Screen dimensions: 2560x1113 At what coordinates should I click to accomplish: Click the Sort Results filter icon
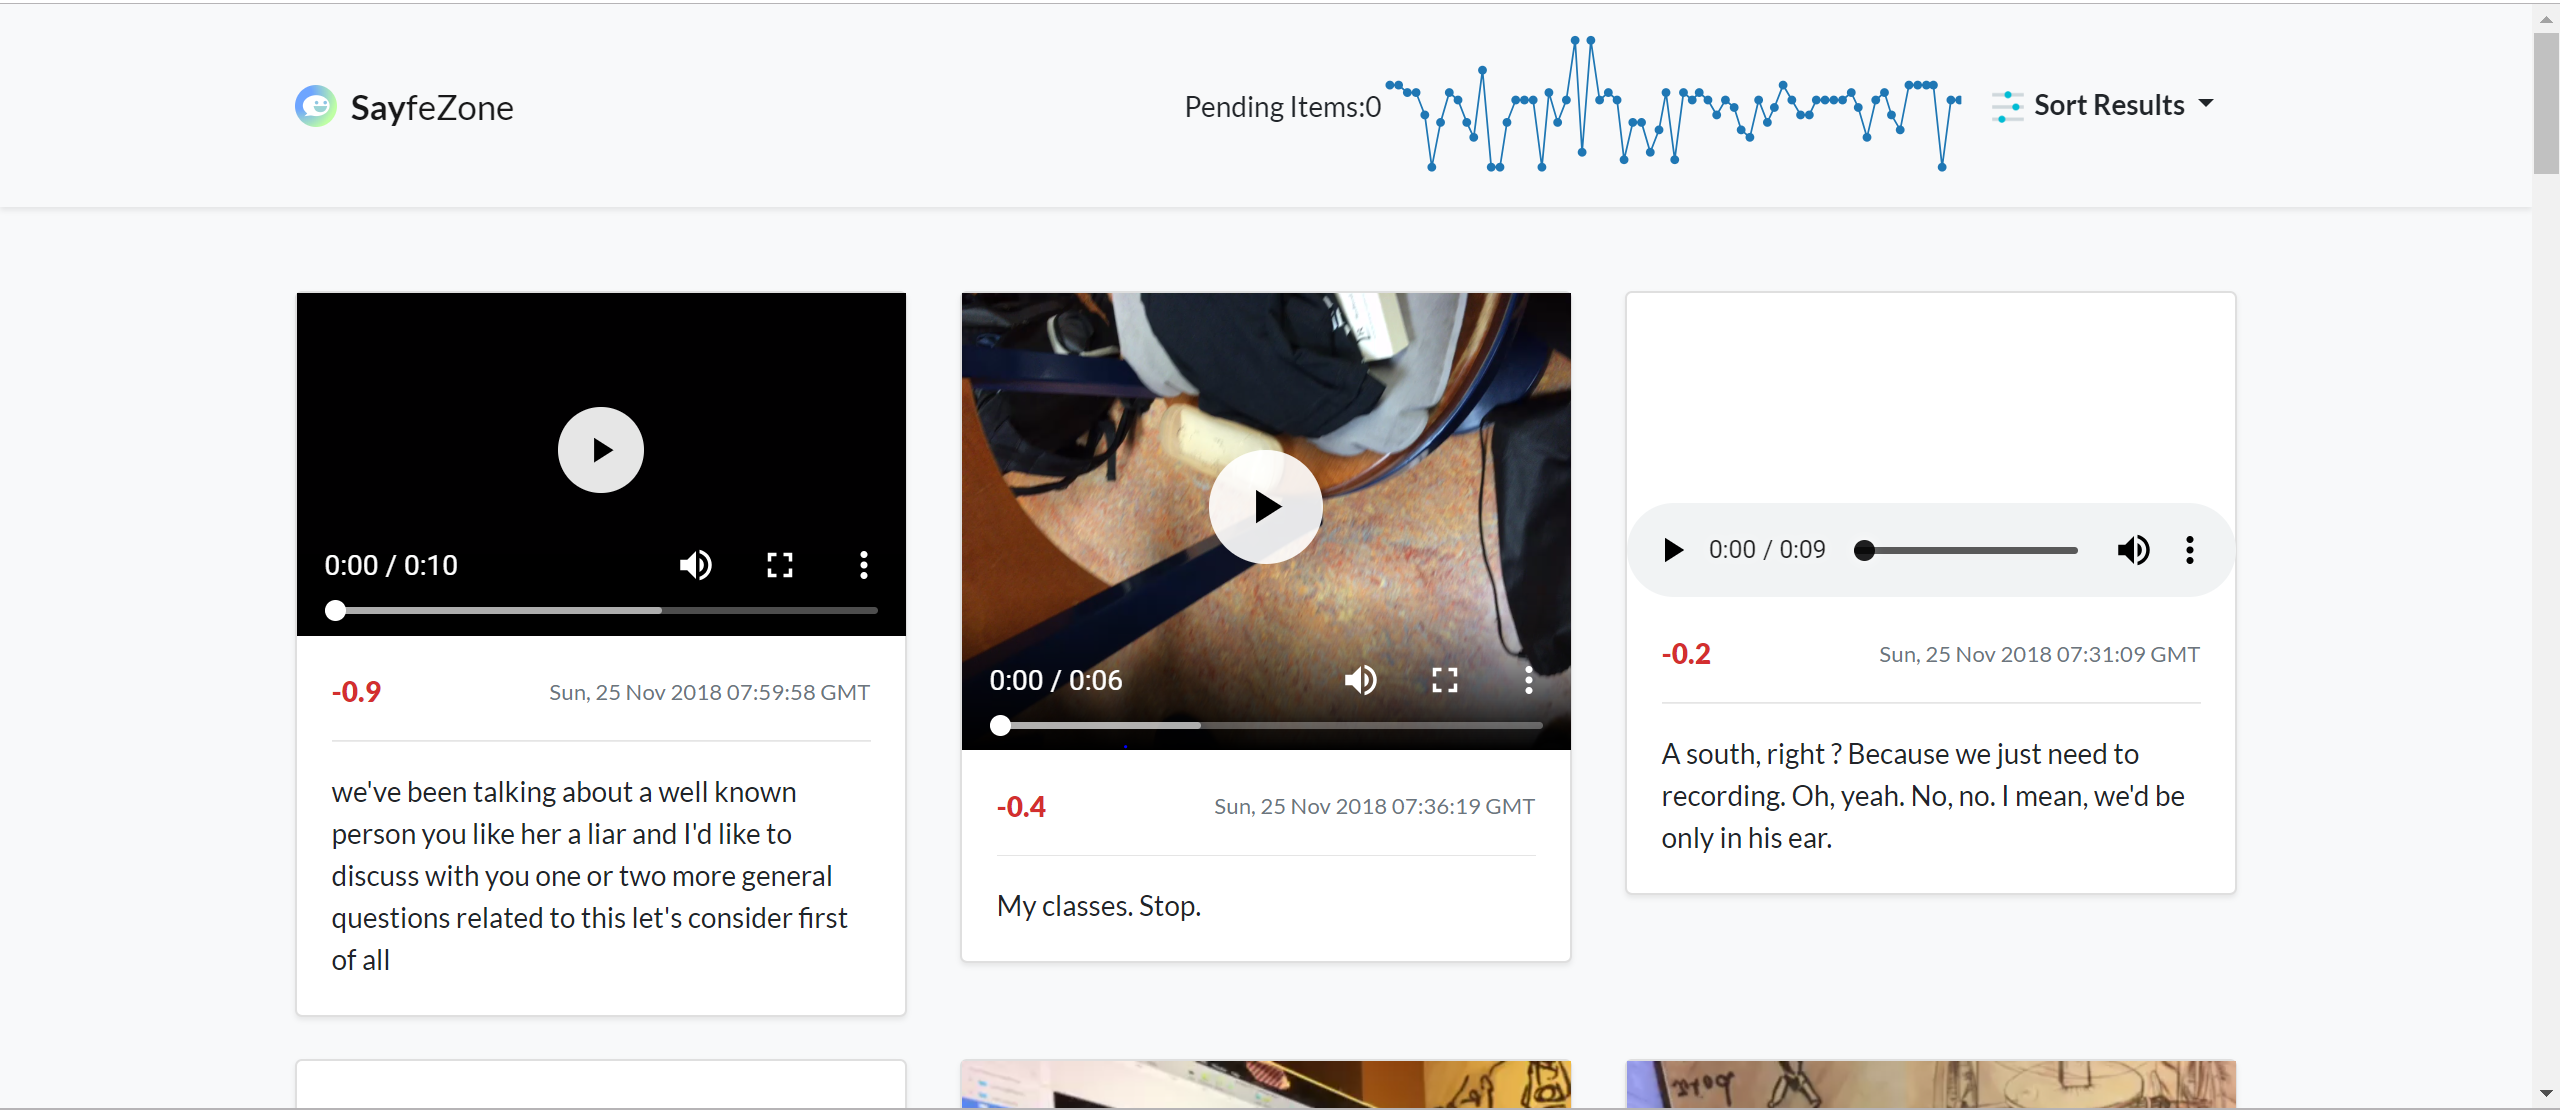[2007, 106]
